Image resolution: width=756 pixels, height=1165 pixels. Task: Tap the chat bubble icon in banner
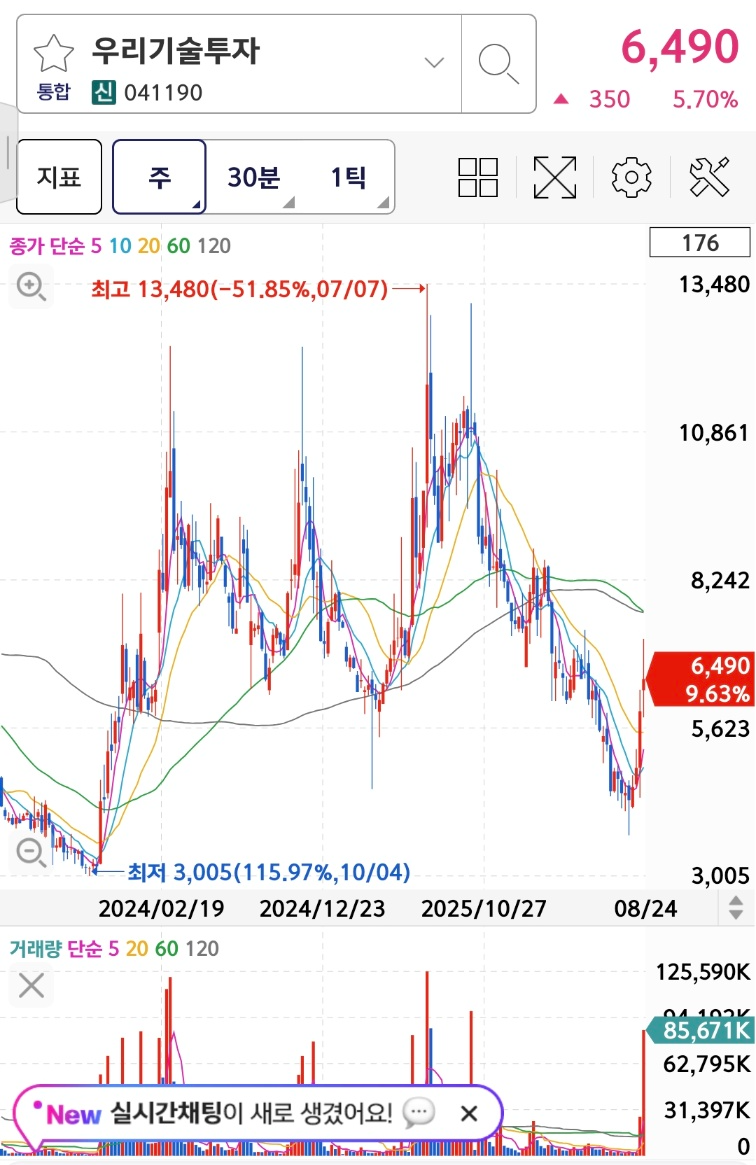click(x=419, y=1113)
